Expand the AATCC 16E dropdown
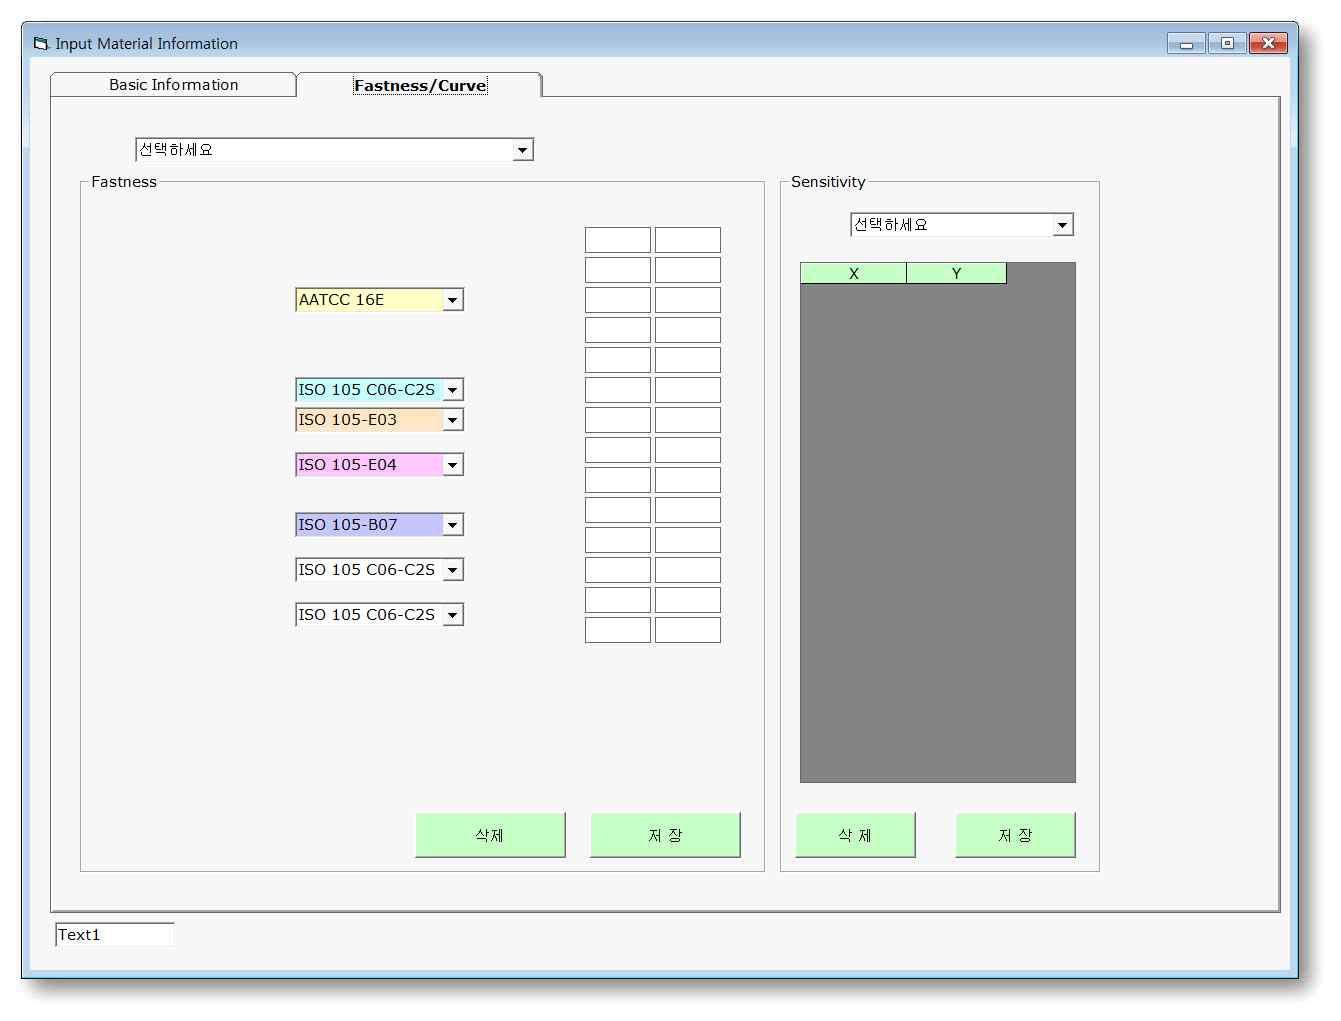 point(453,300)
